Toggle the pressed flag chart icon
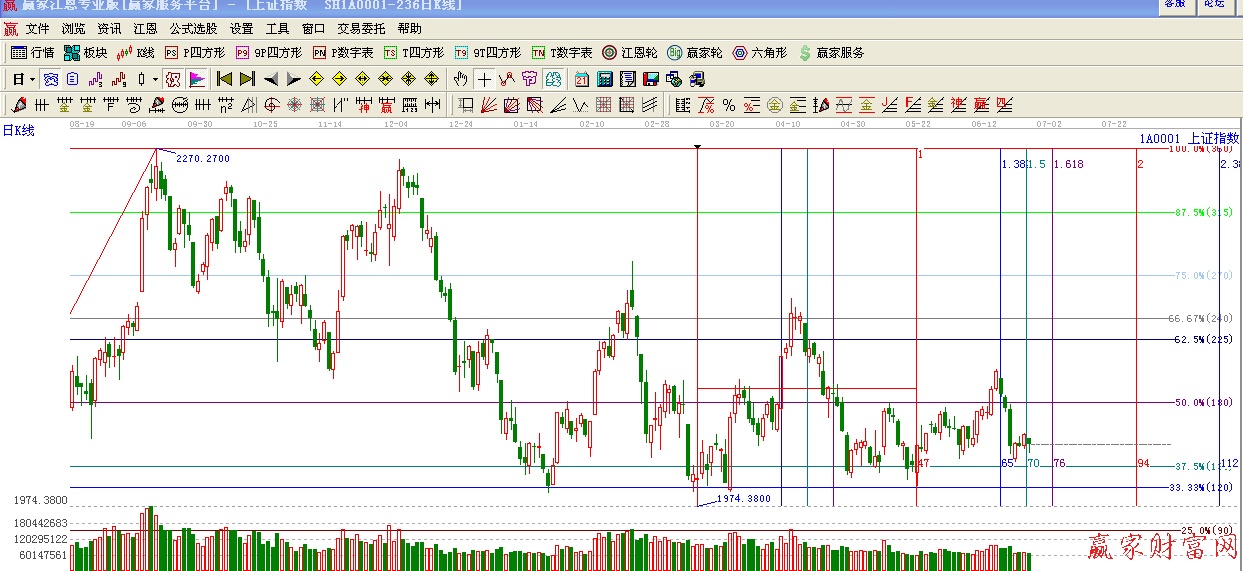Viewport: 1243px width, 571px height. [197, 79]
